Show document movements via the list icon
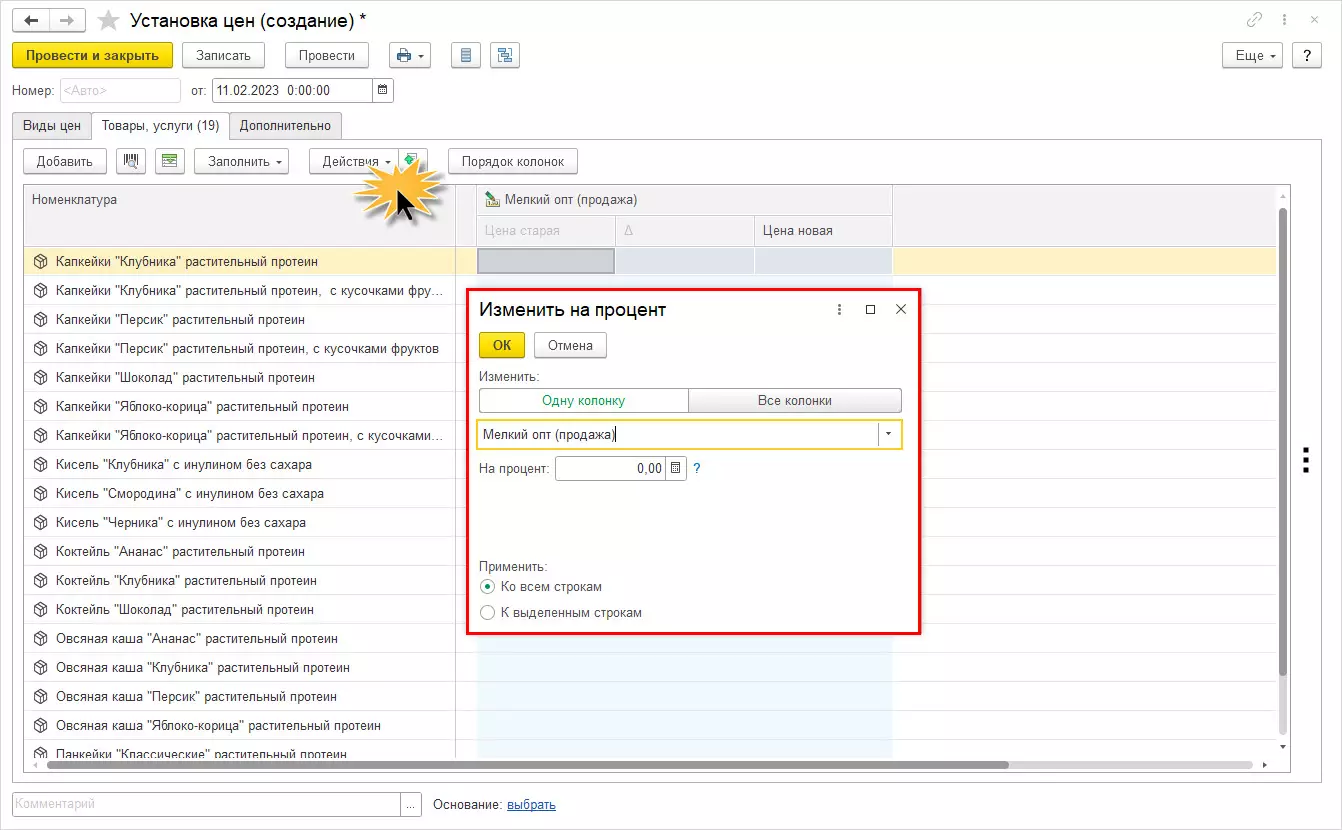 click(466, 56)
